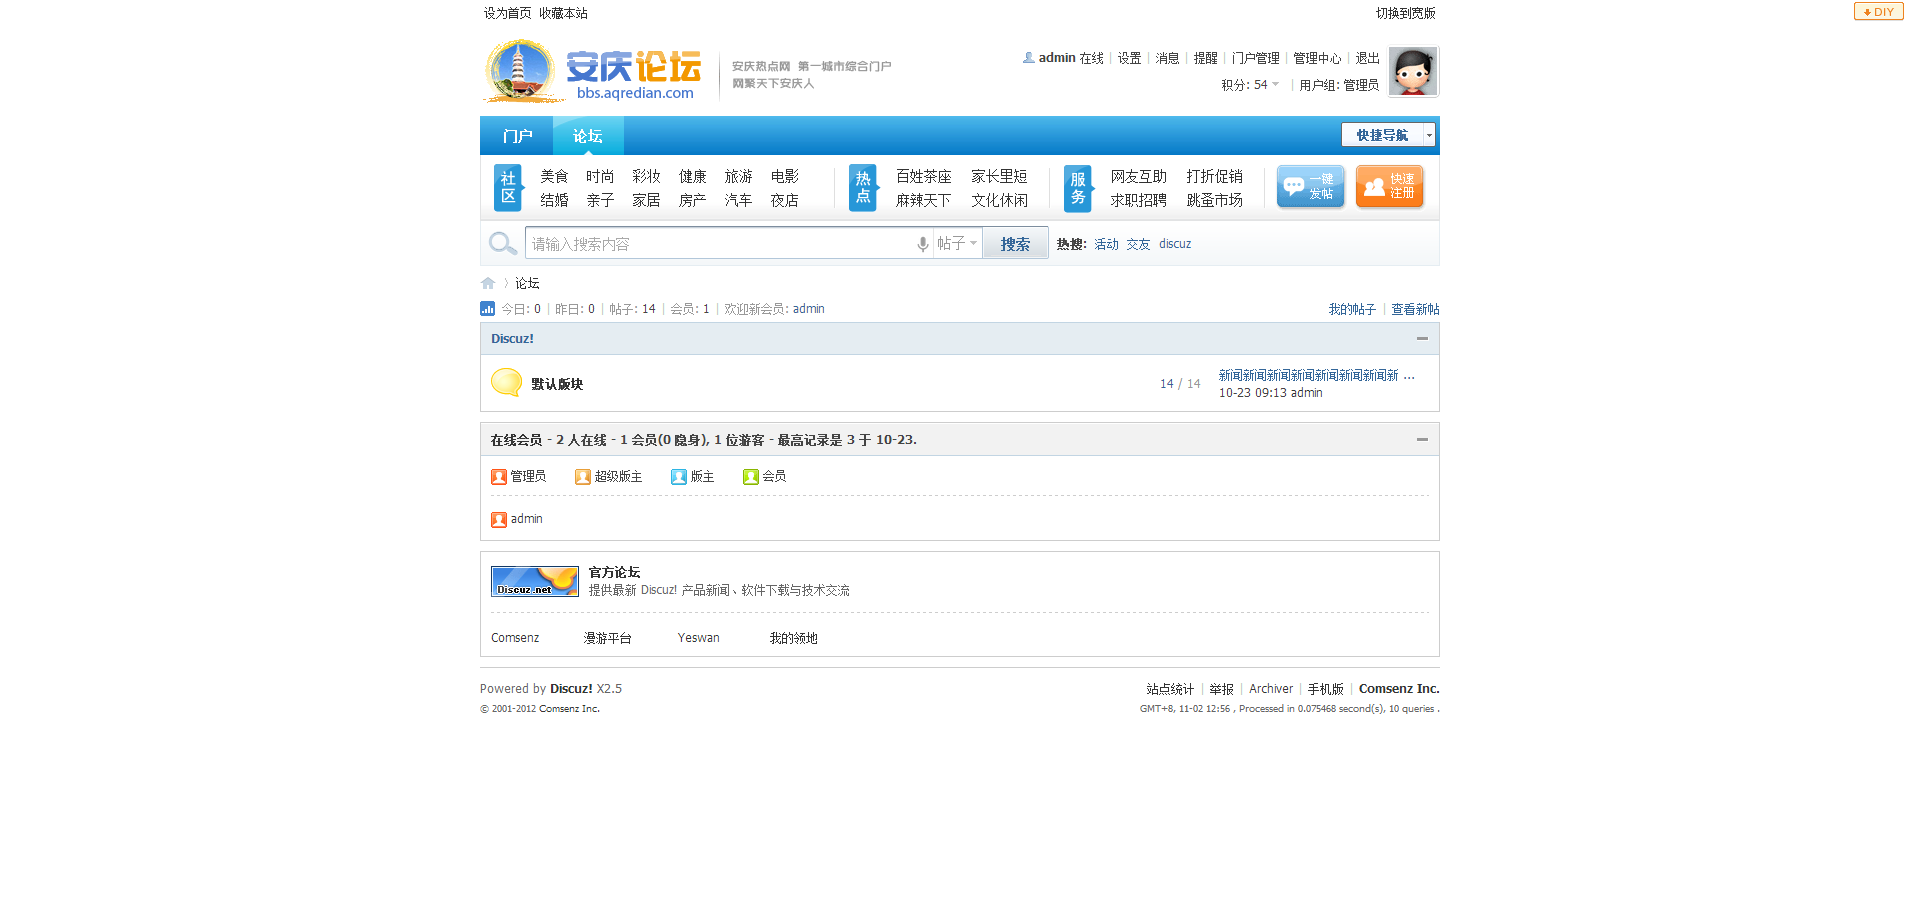Viewport: 1920px width, 909px height.
Task: Click 切换到宽版 to switch layout
Action: (1405, 13)
